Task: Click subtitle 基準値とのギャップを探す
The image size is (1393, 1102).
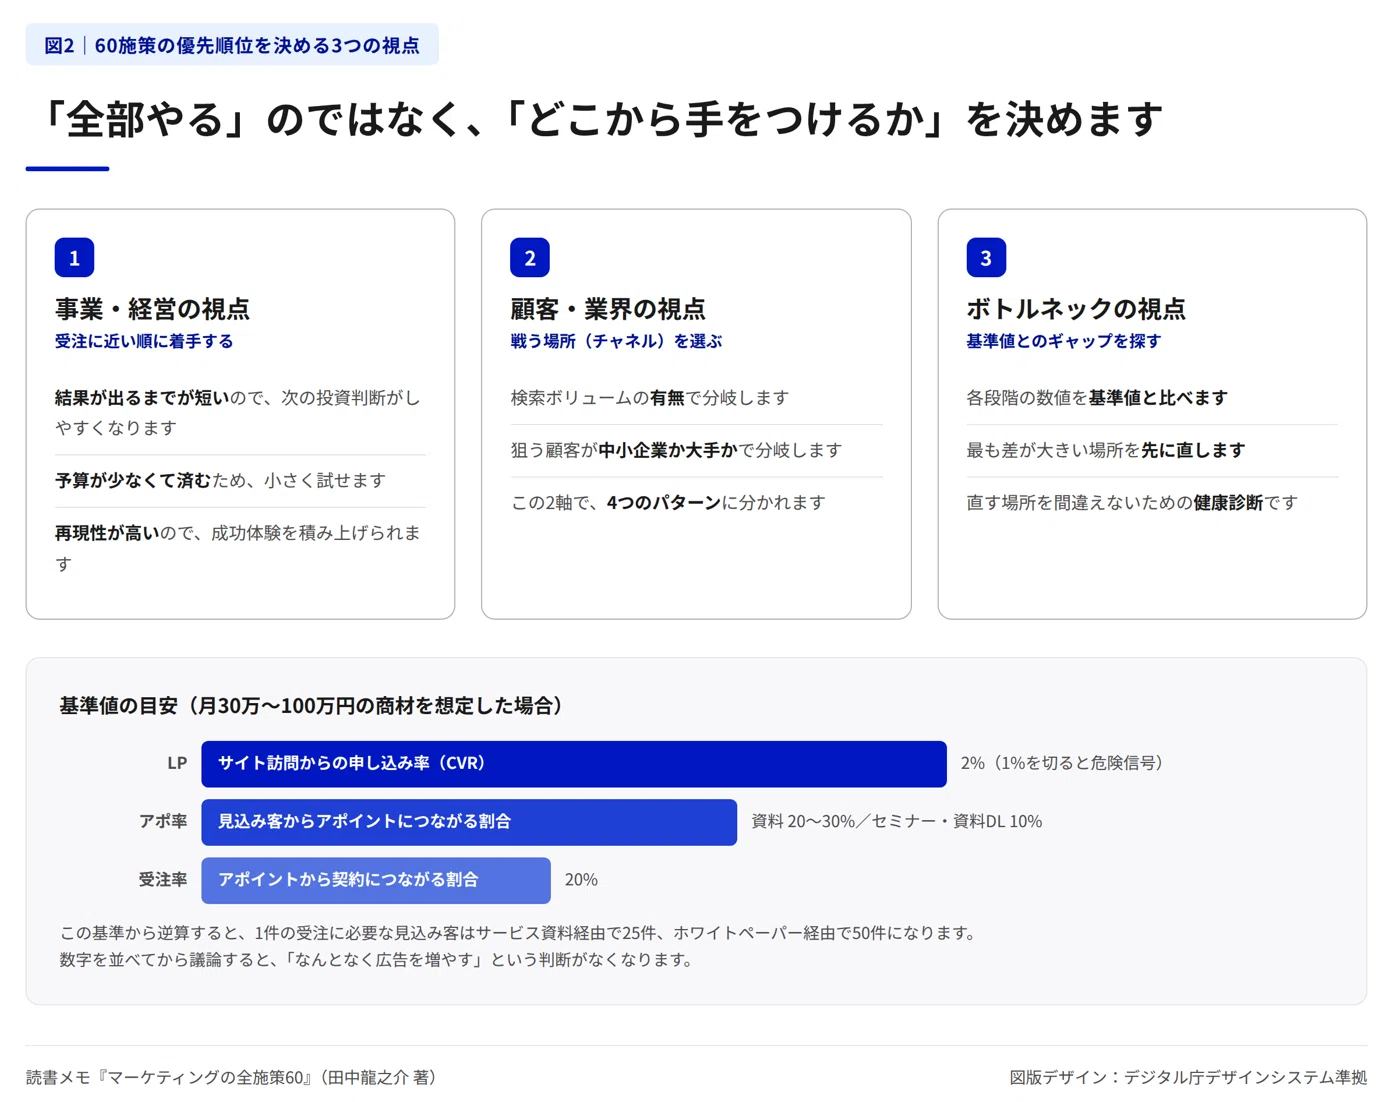Action: [x=1064, y=341]
